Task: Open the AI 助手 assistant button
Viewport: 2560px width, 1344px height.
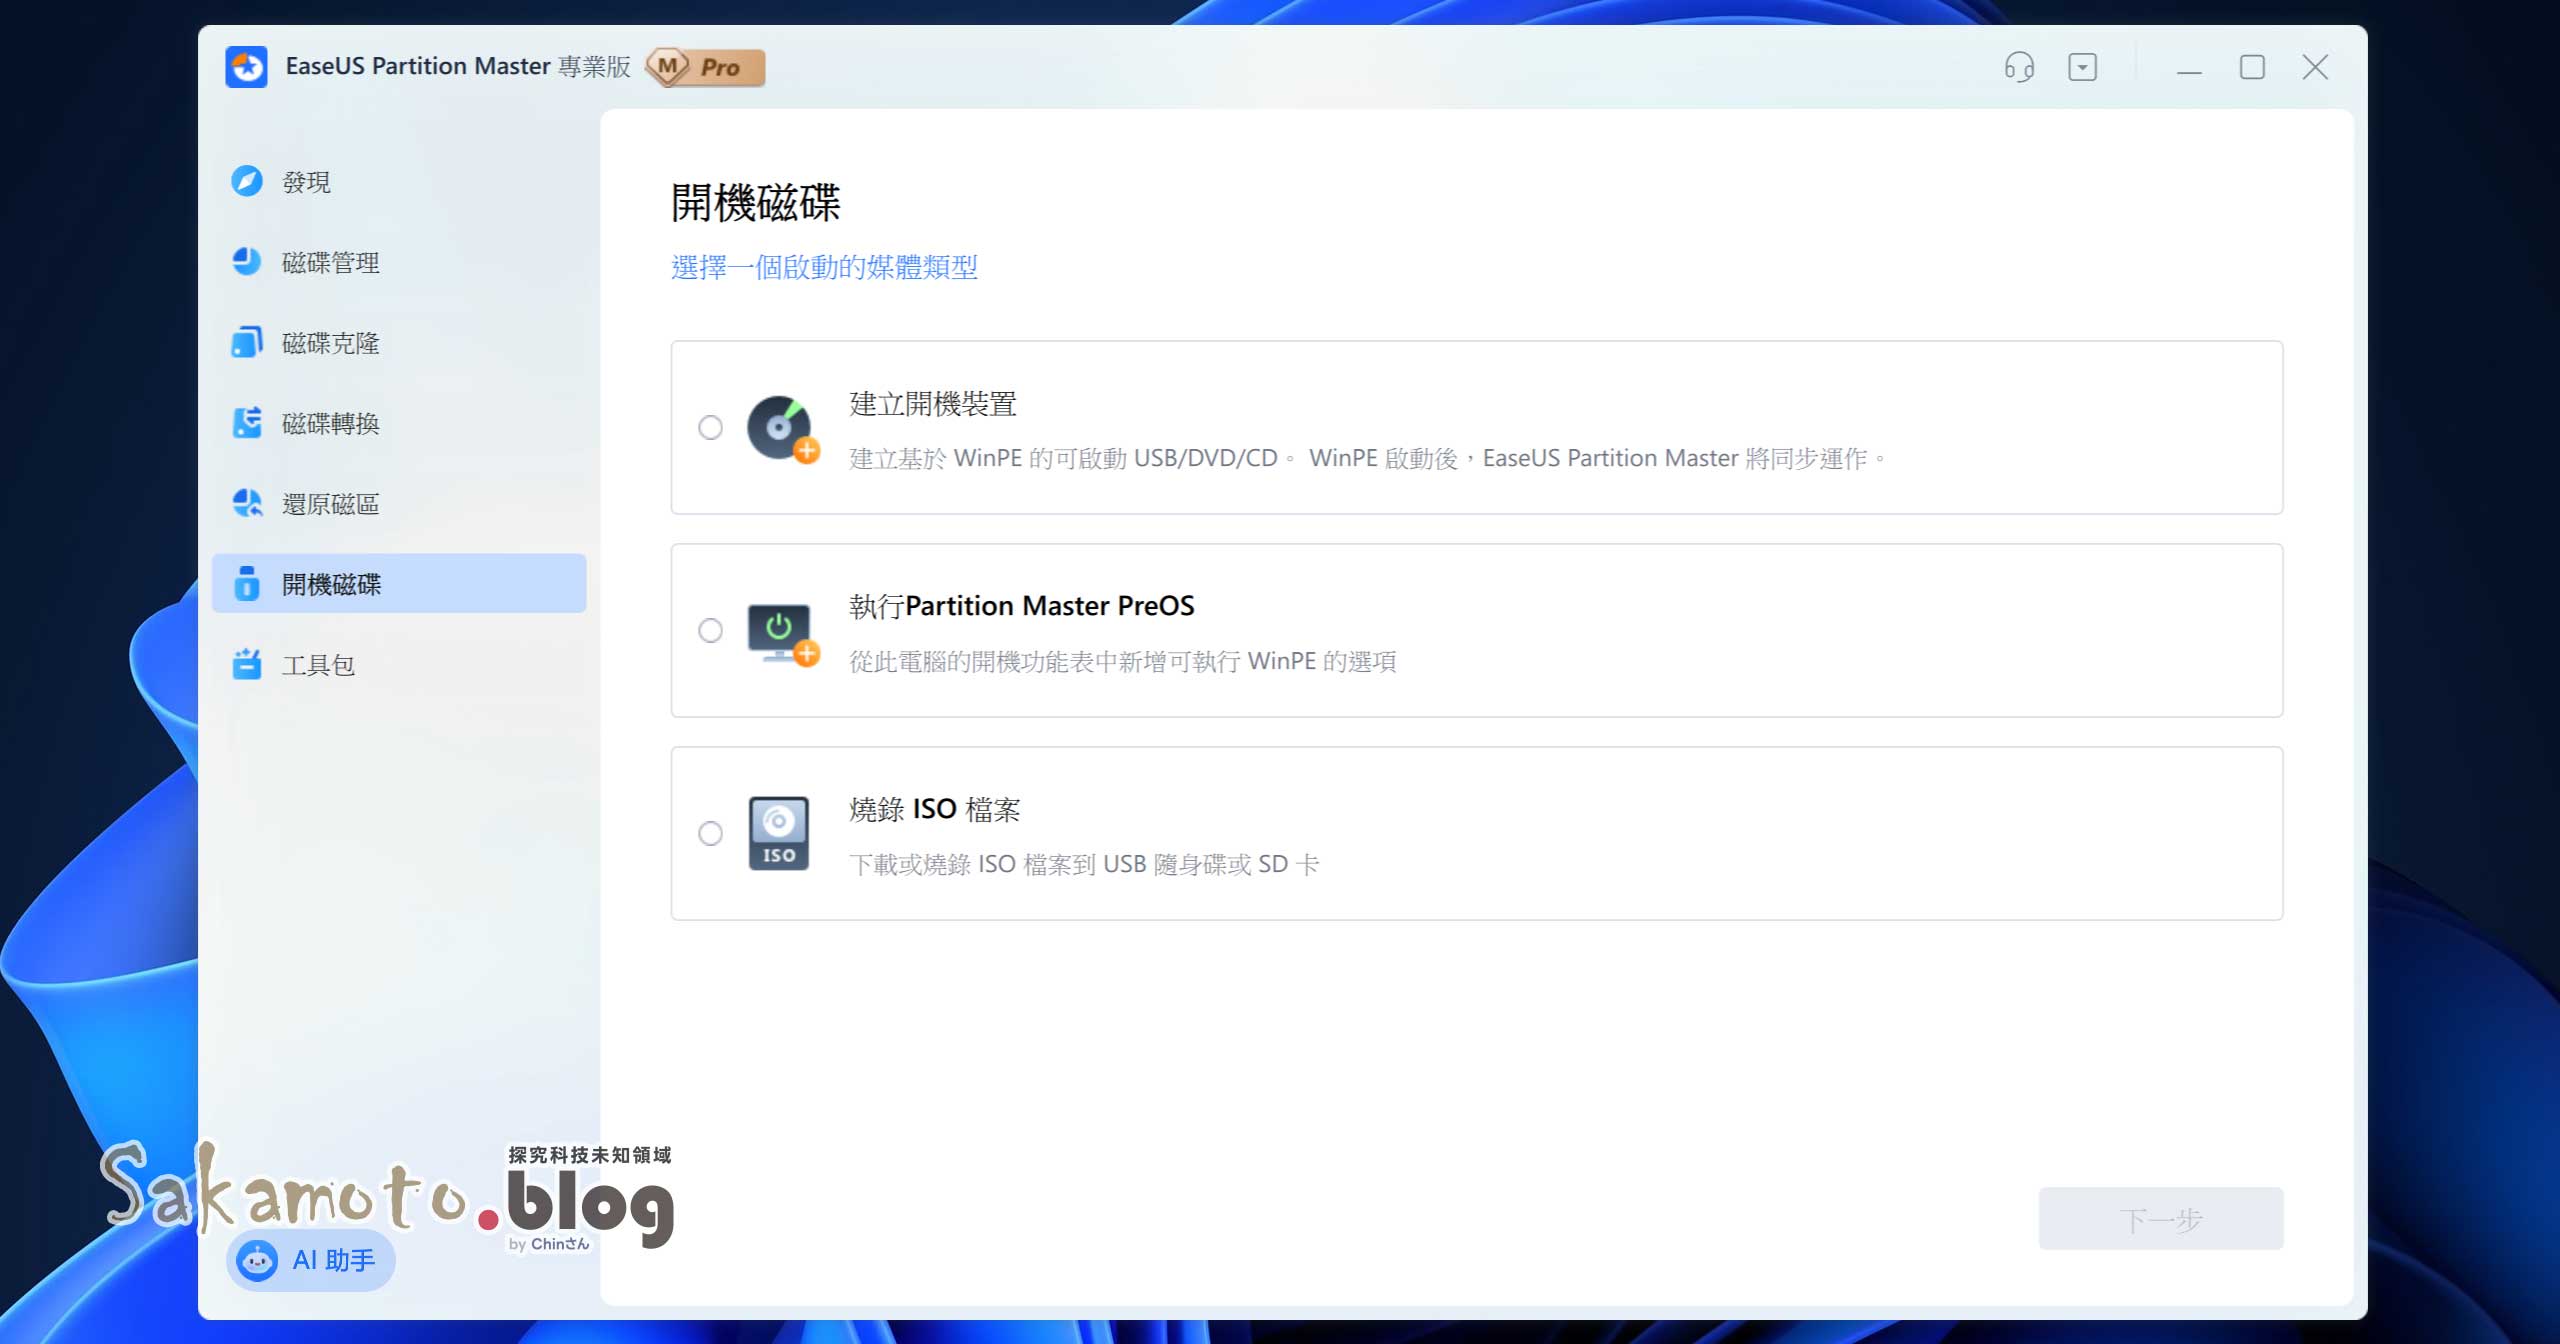Action: tap(310, 1260)
